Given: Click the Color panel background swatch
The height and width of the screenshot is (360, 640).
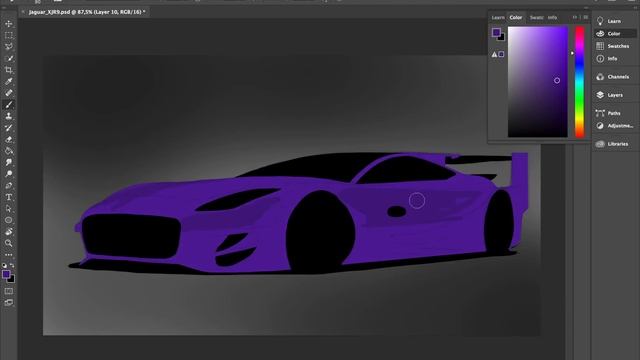Looking at the screenshot, I should 502,38.
